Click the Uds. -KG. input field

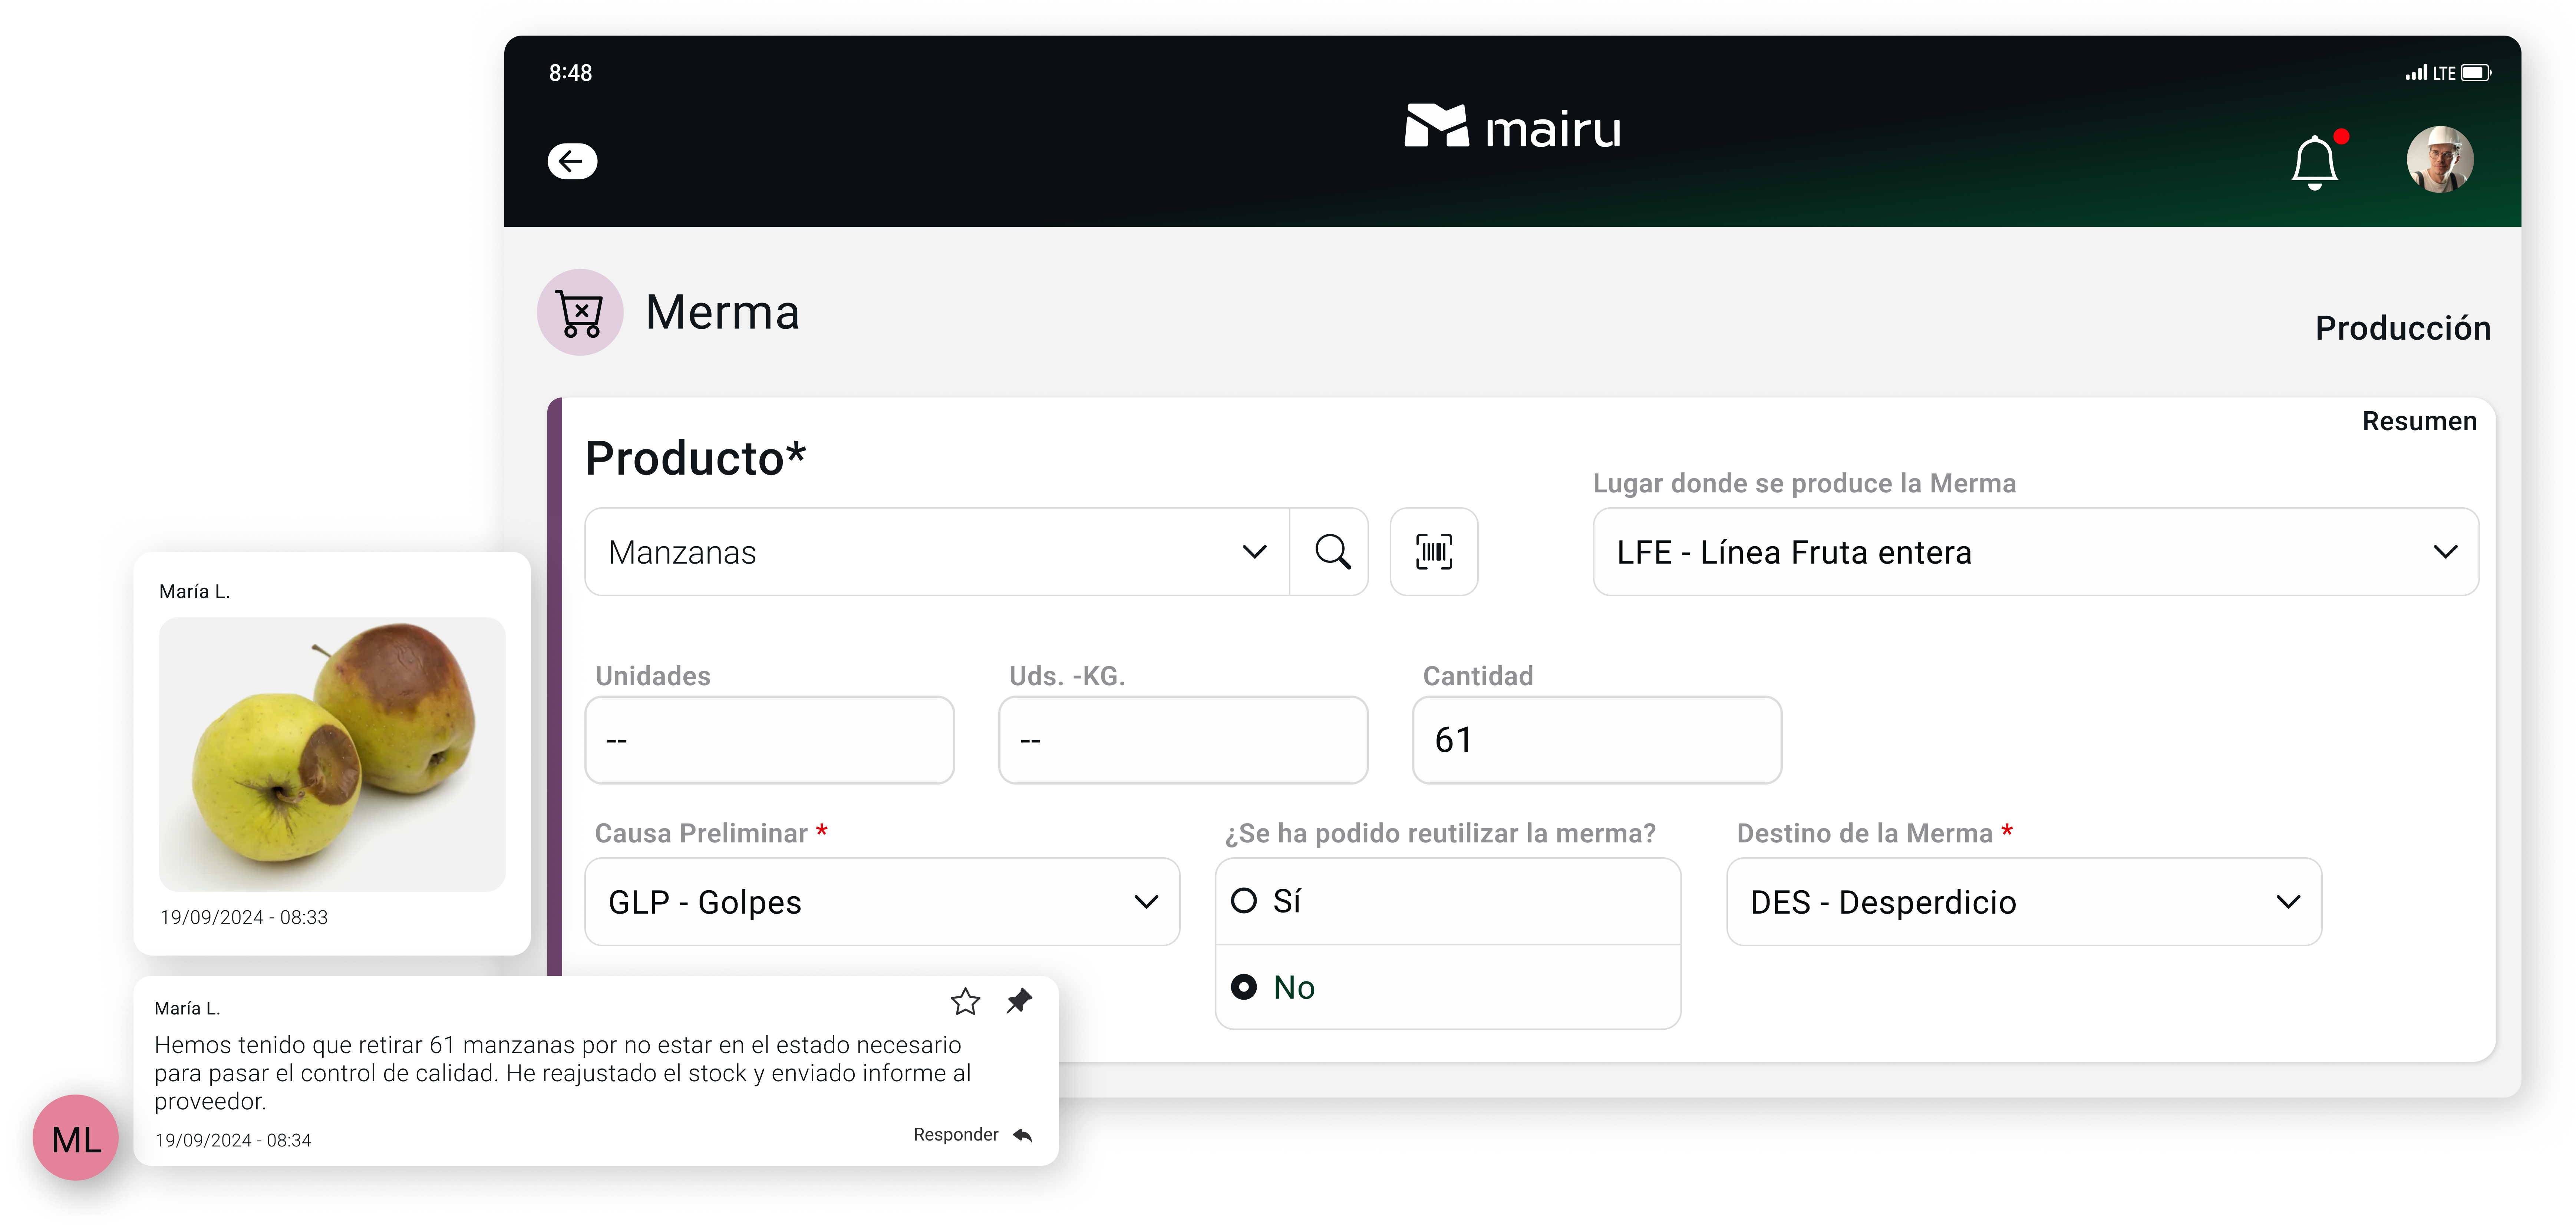tap(1183, 740)
